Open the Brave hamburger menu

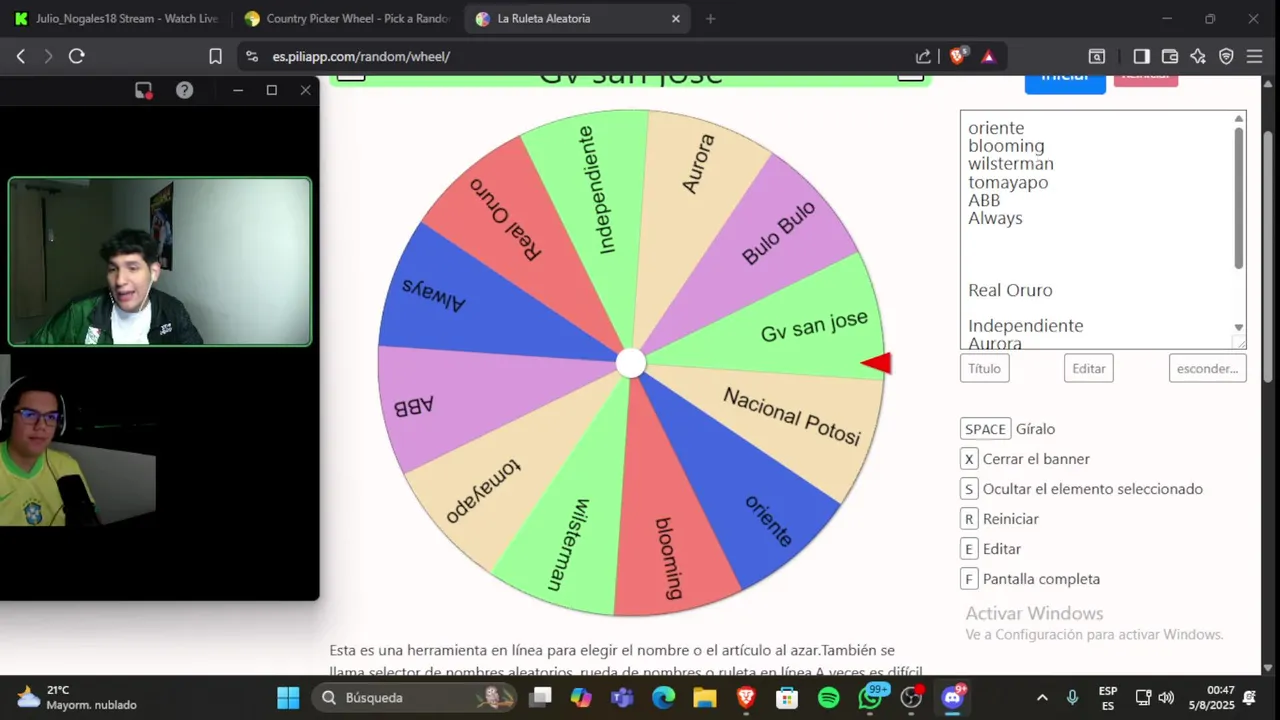(1255, 57)
